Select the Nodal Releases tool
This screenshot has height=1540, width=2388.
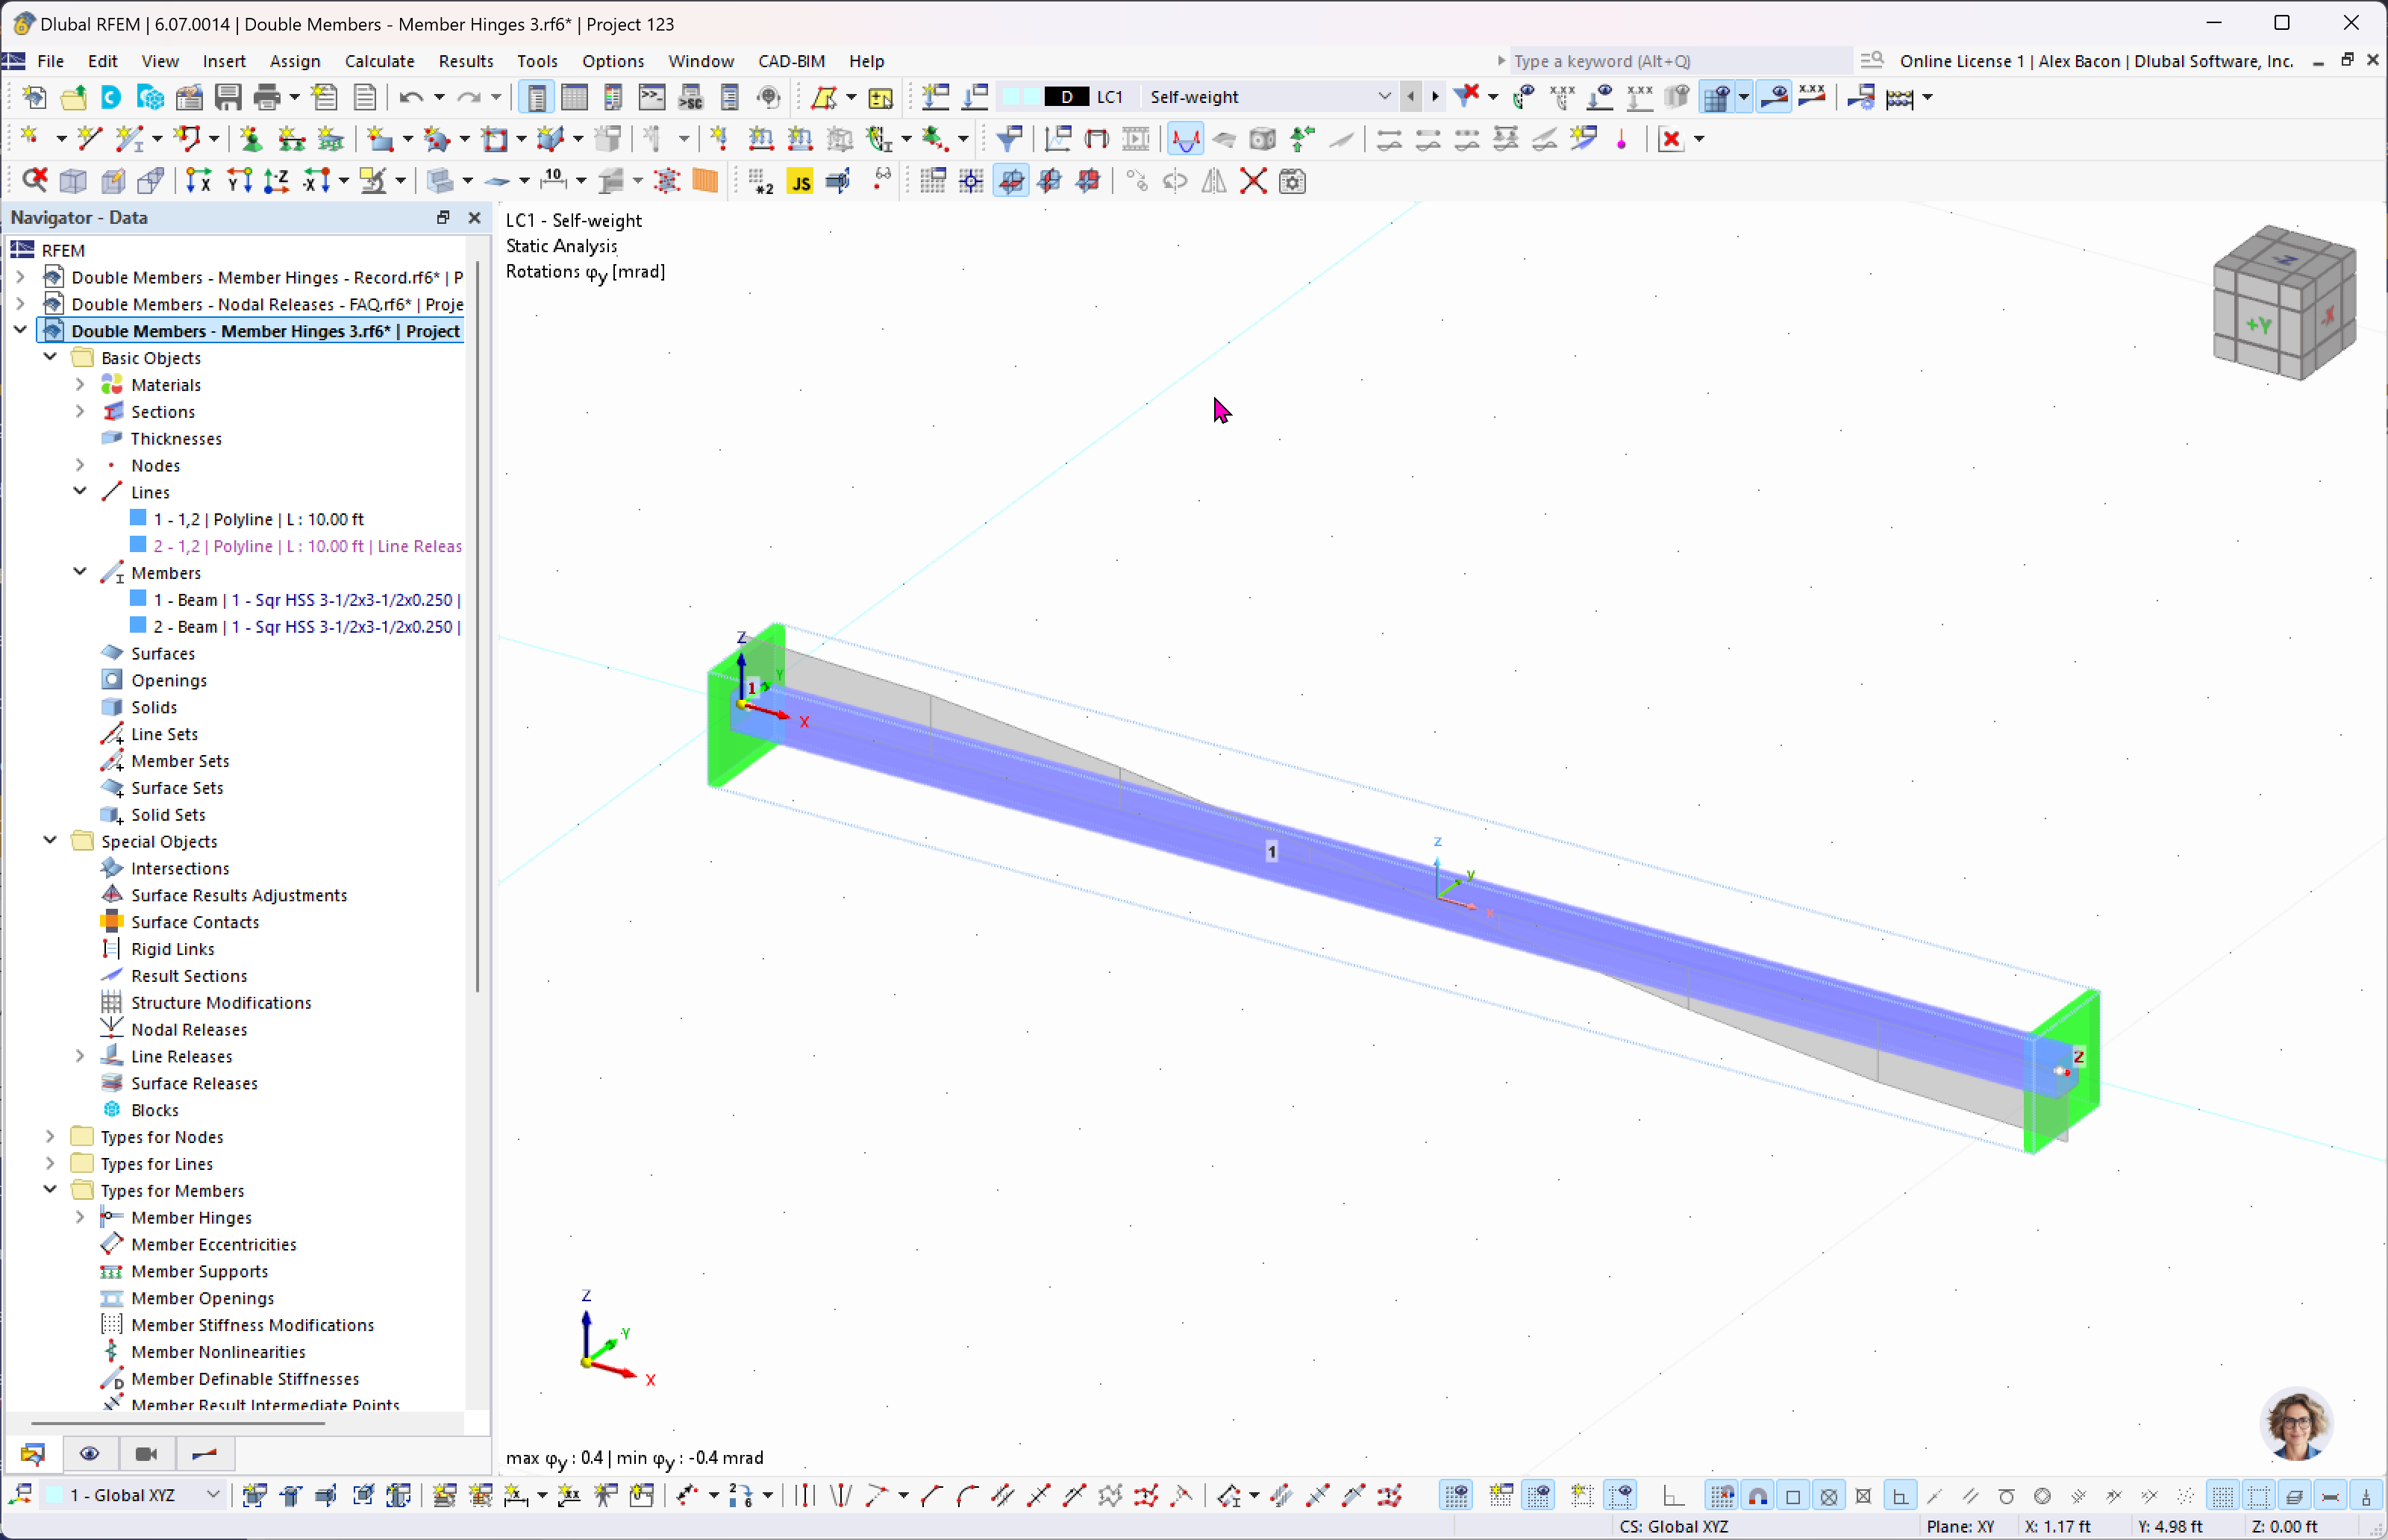[188, 1028]
